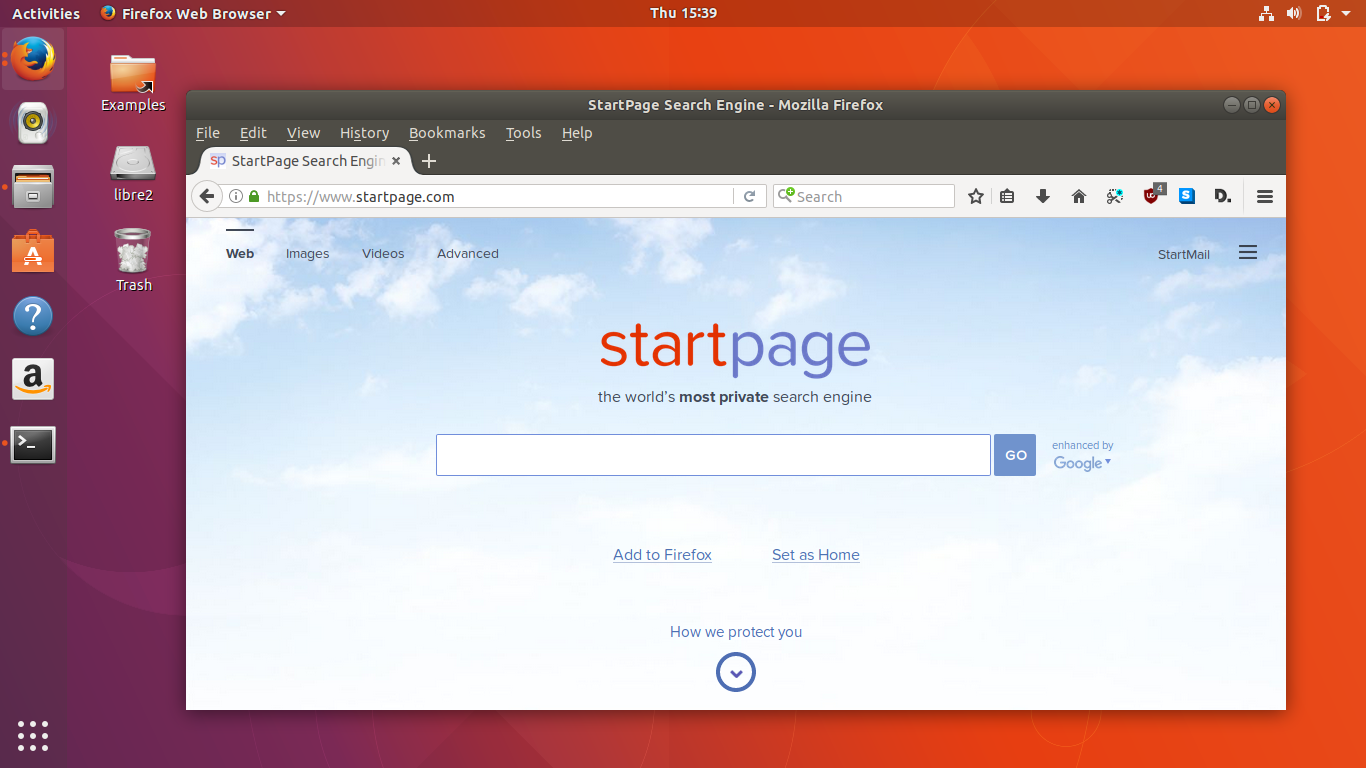
Task: Click the 'How we protect you' link
Action: tap(736, 632)
